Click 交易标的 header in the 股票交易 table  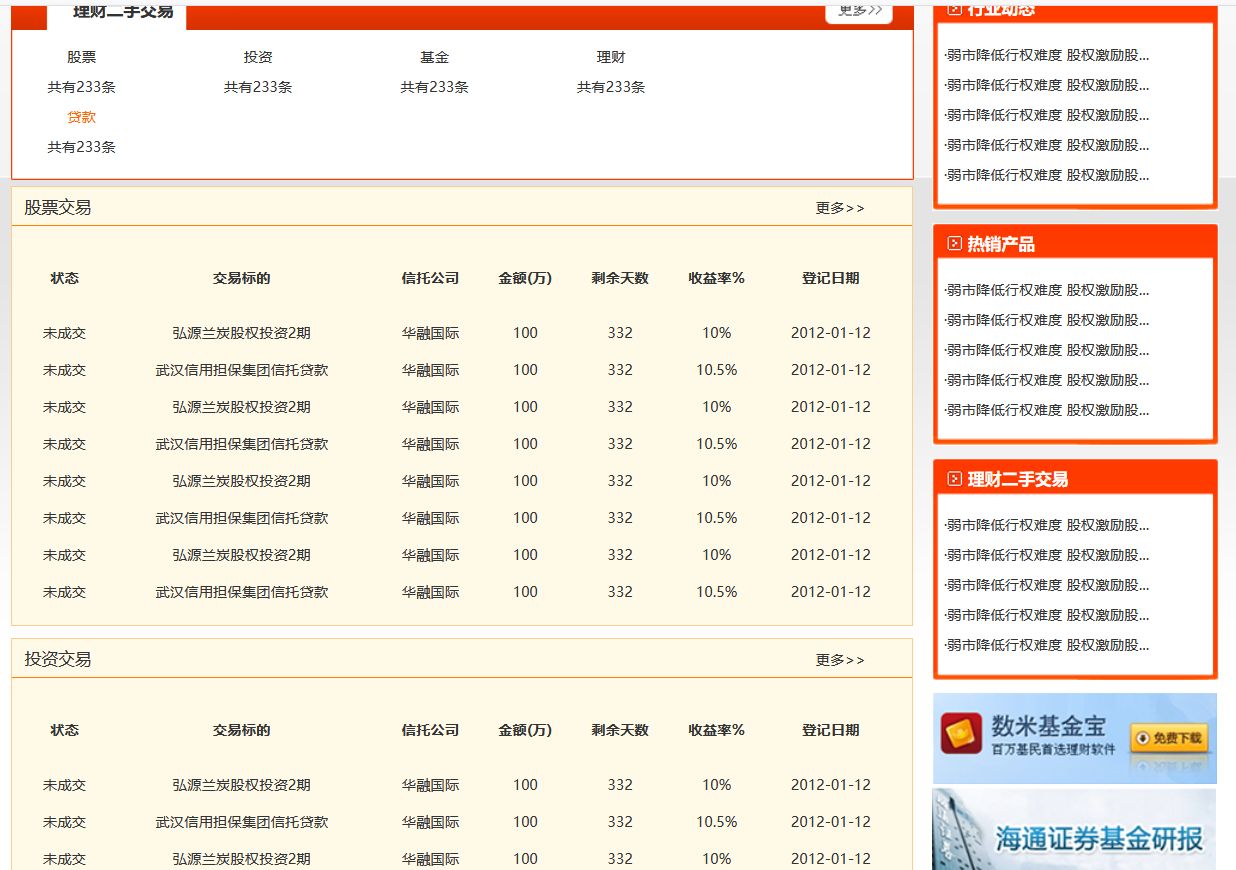click(242, 278)
